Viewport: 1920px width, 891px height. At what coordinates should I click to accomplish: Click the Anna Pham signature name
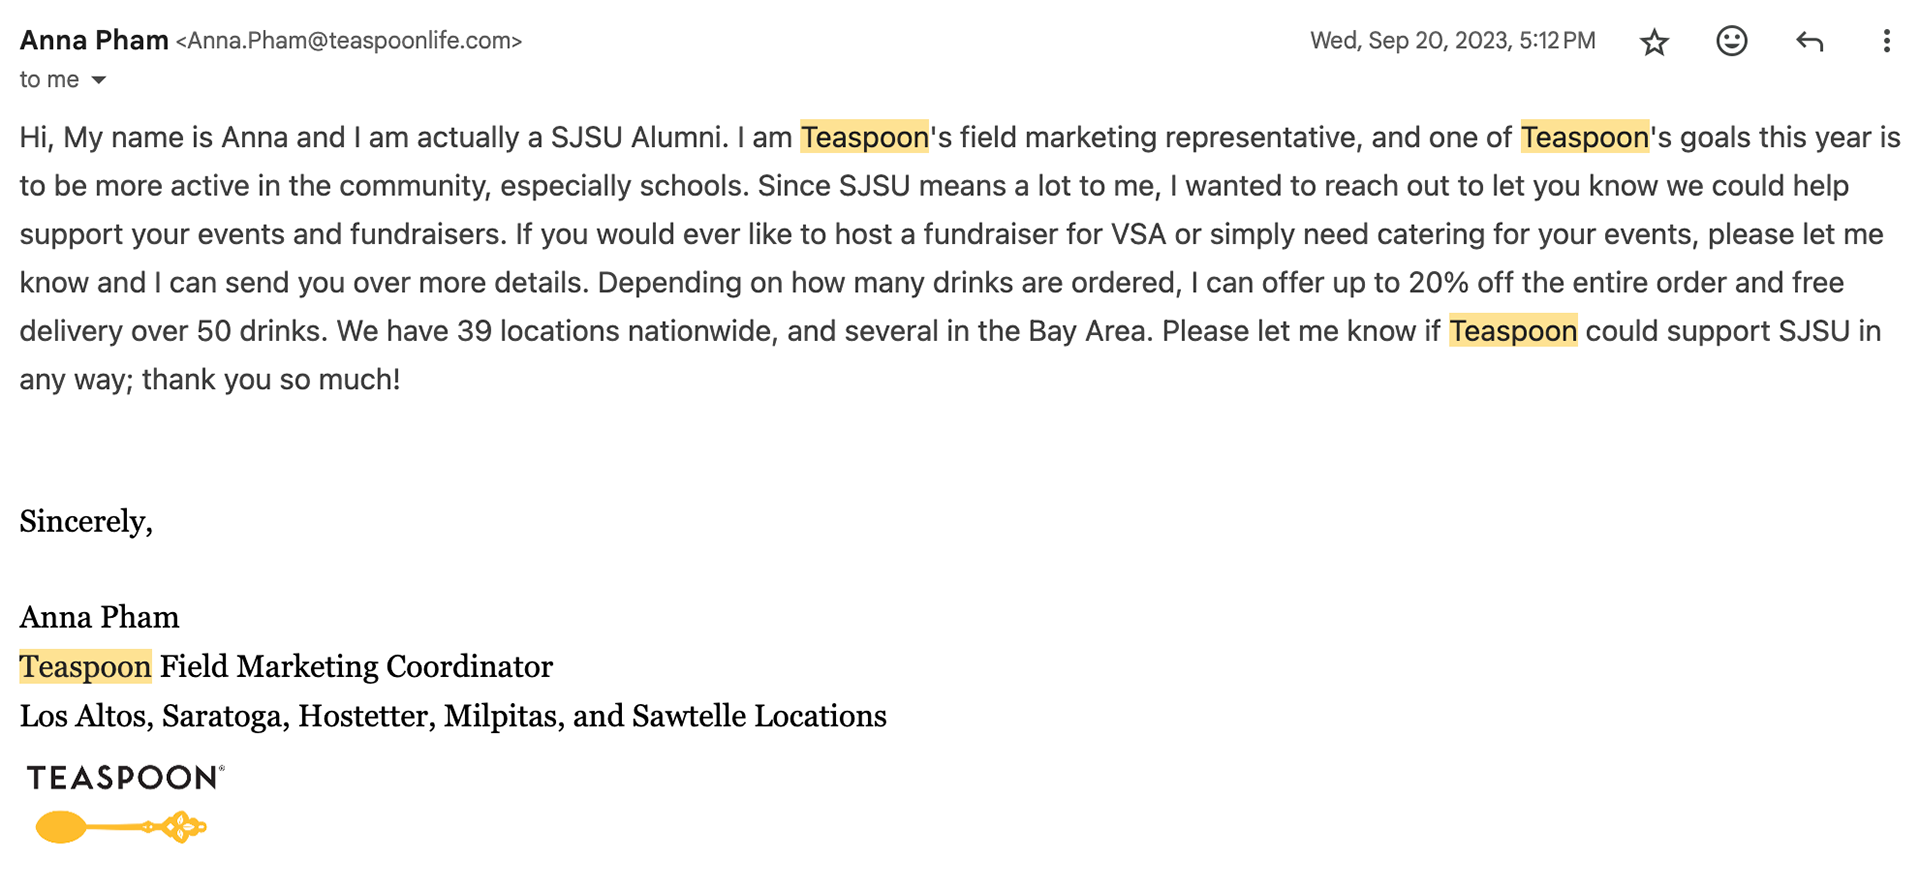coord(100,618)
